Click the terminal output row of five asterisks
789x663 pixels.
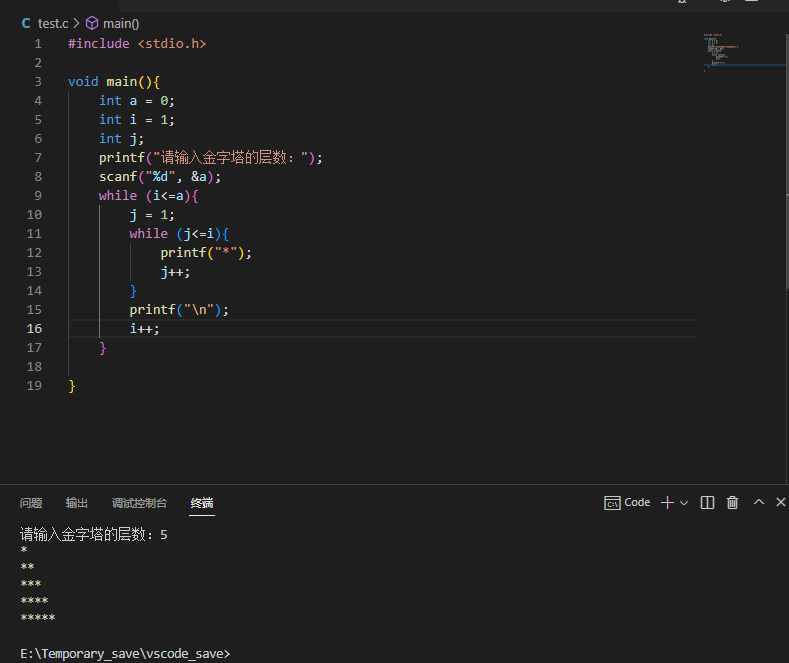[38, 618]
